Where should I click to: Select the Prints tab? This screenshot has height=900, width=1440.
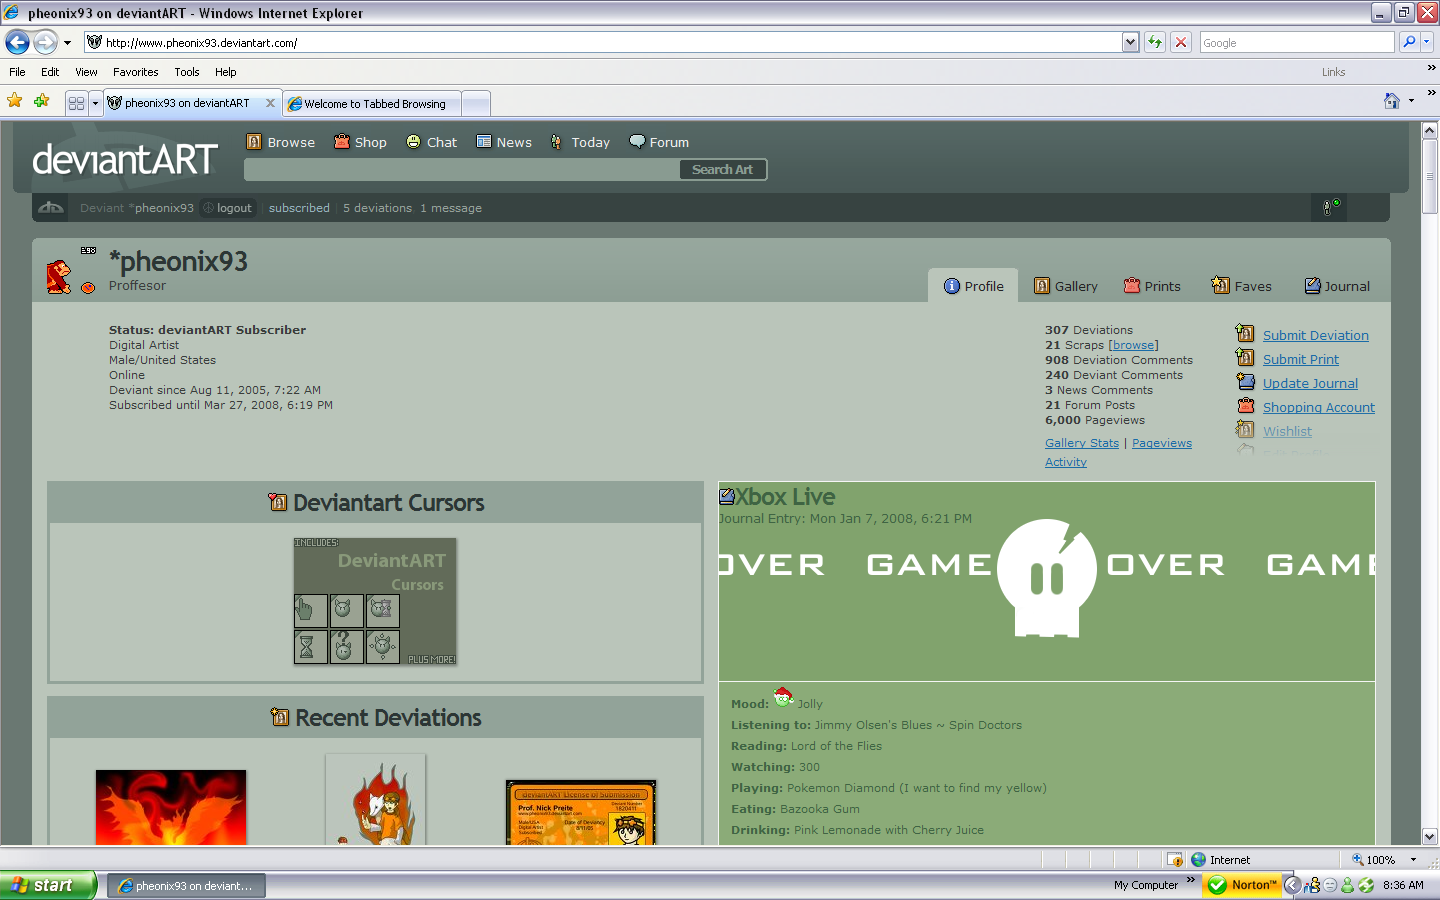click(x=1152, y=286)
